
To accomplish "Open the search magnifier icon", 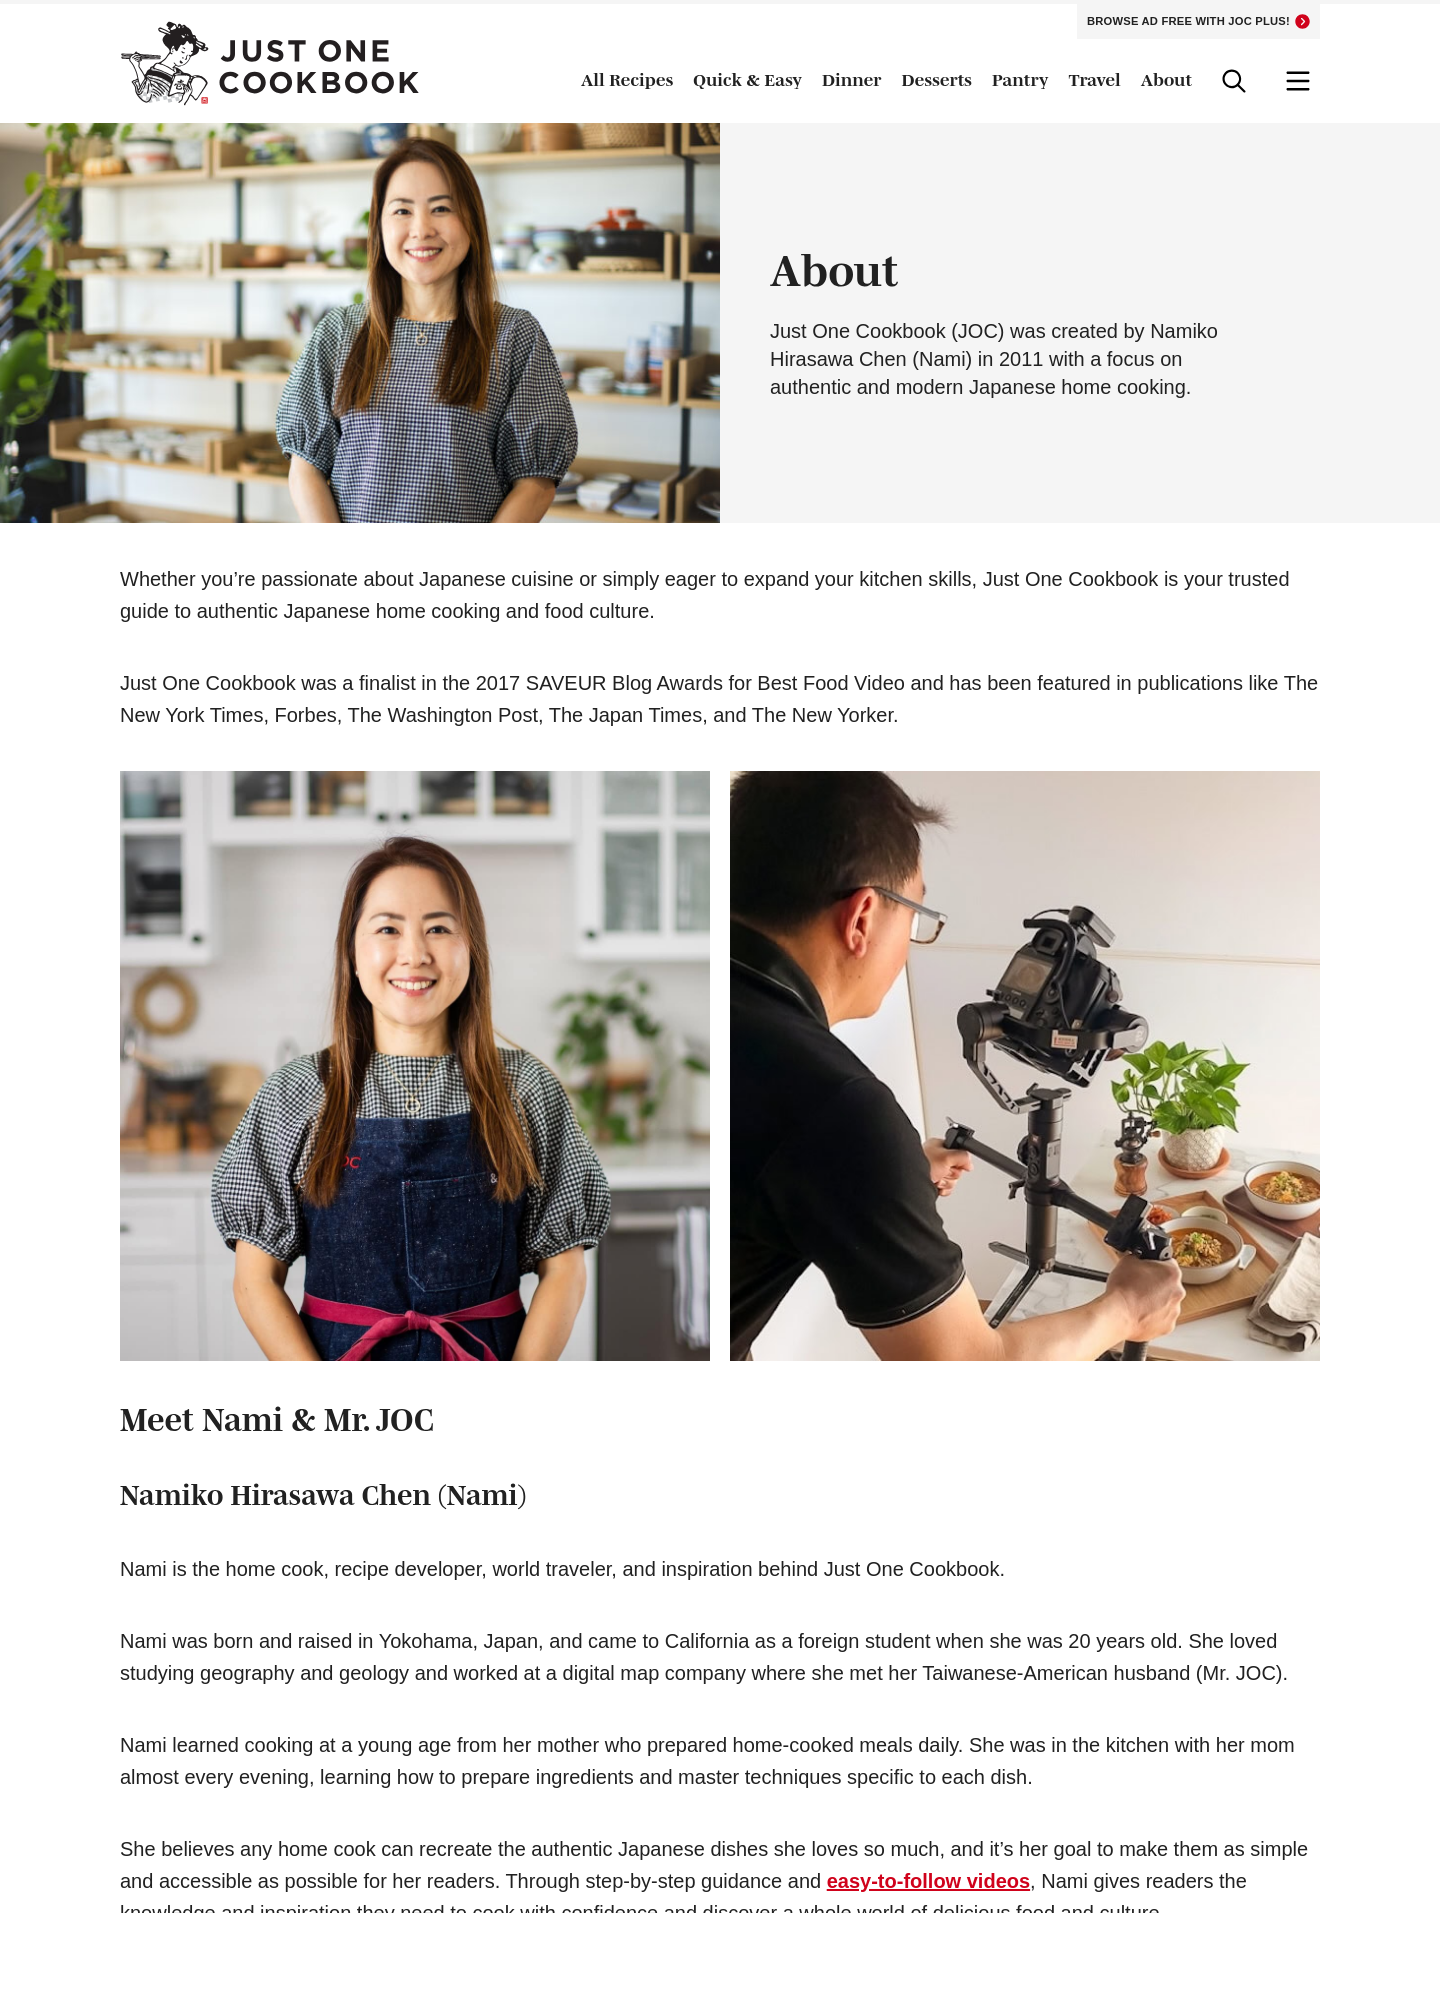I will click(1234, 81).
